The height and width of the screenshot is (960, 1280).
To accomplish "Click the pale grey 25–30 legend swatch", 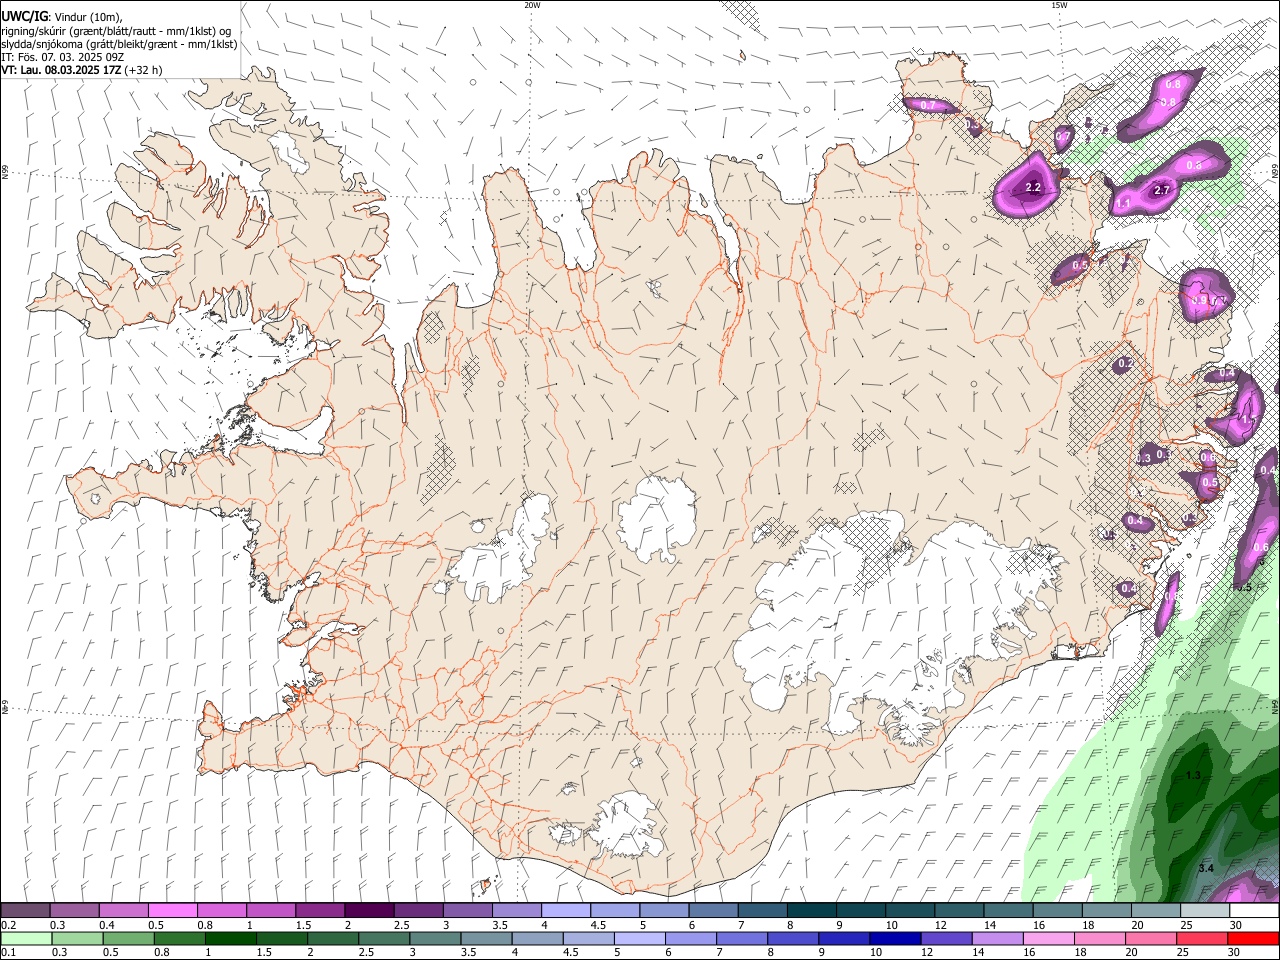I will coord(1205,911).
